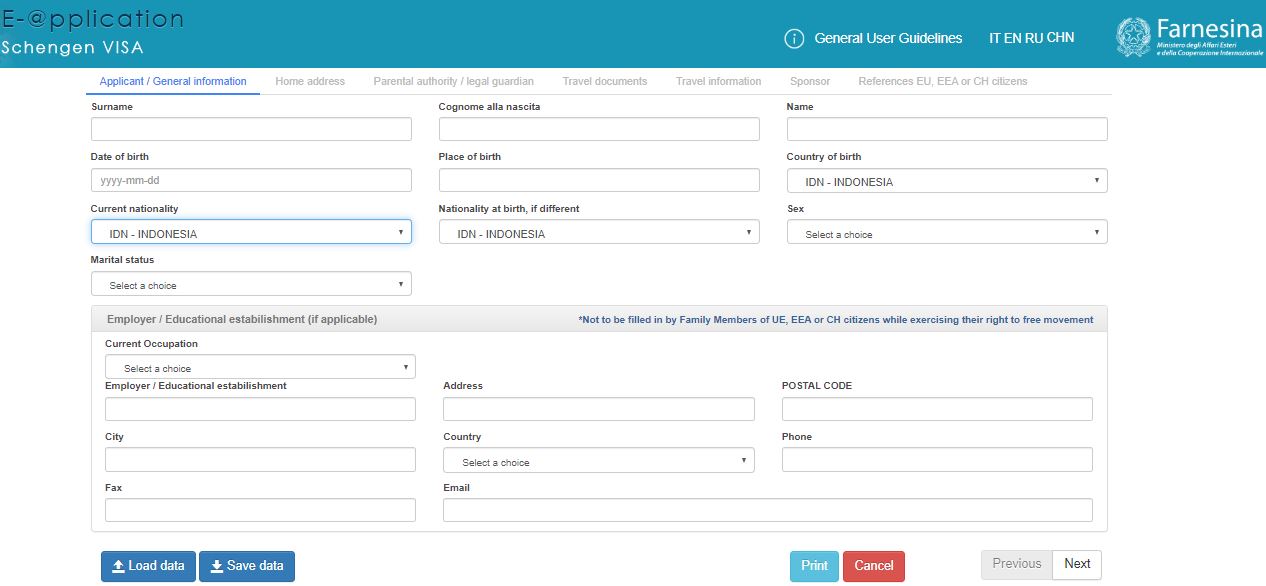
Task: Click the Print button
Action: tap(815, 566)
